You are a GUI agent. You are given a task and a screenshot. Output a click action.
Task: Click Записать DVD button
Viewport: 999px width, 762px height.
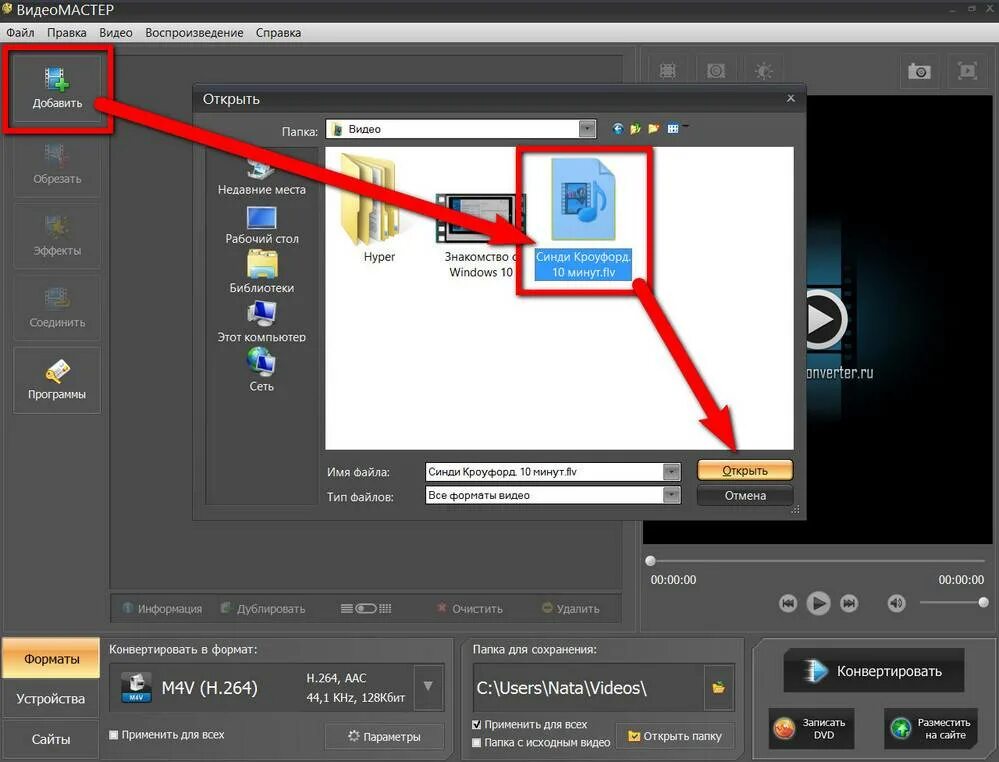click(x=809, y=729)
